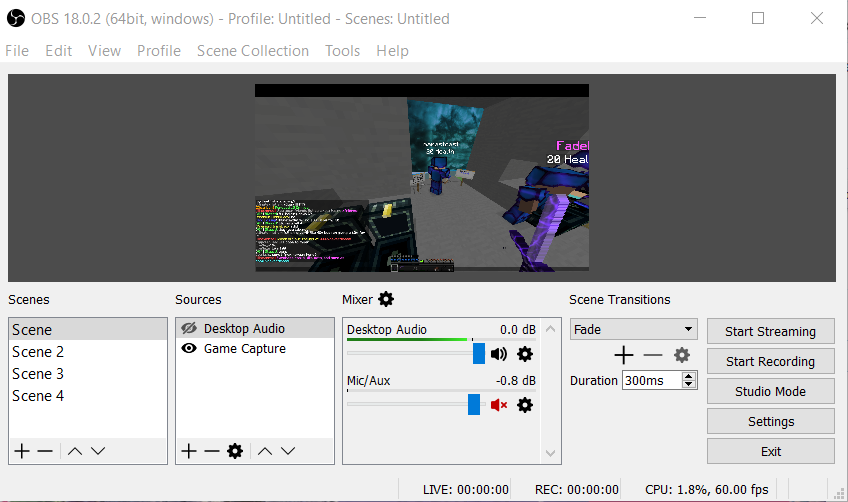Open the Help menu
848x502 pixels.
pyautogui.click(x=392, y=51)
